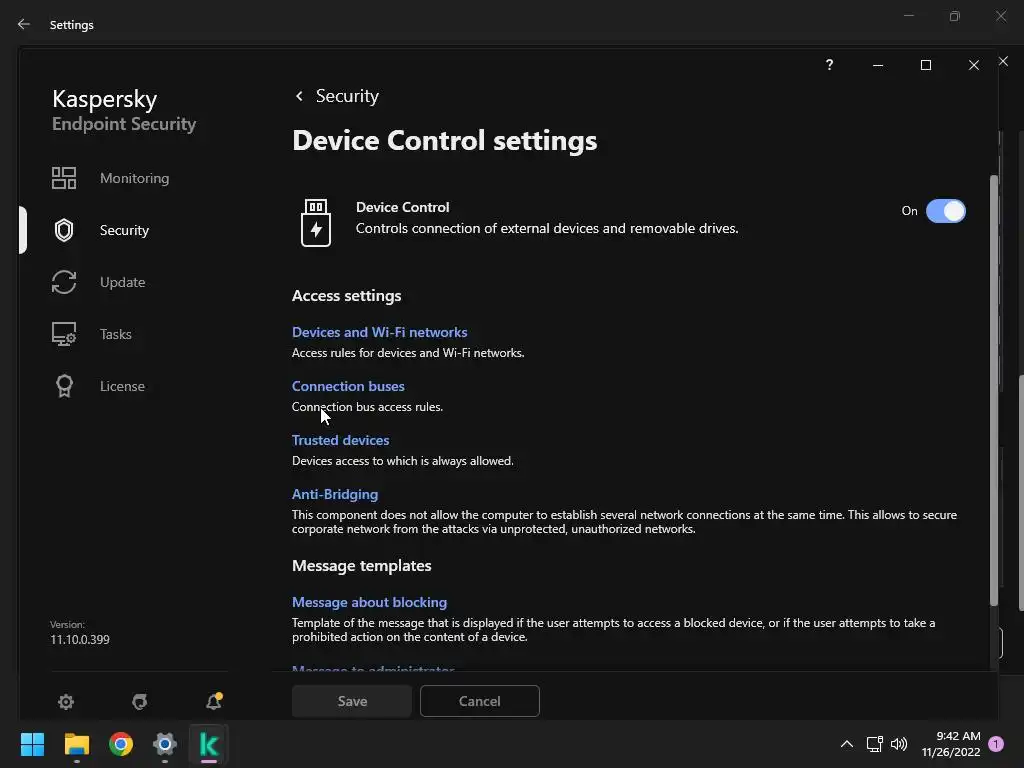Open Devices and Wi-Fi networks link
Viewport: 1024px width, 768px height.
pyautogui.click(x=379, y=332)
